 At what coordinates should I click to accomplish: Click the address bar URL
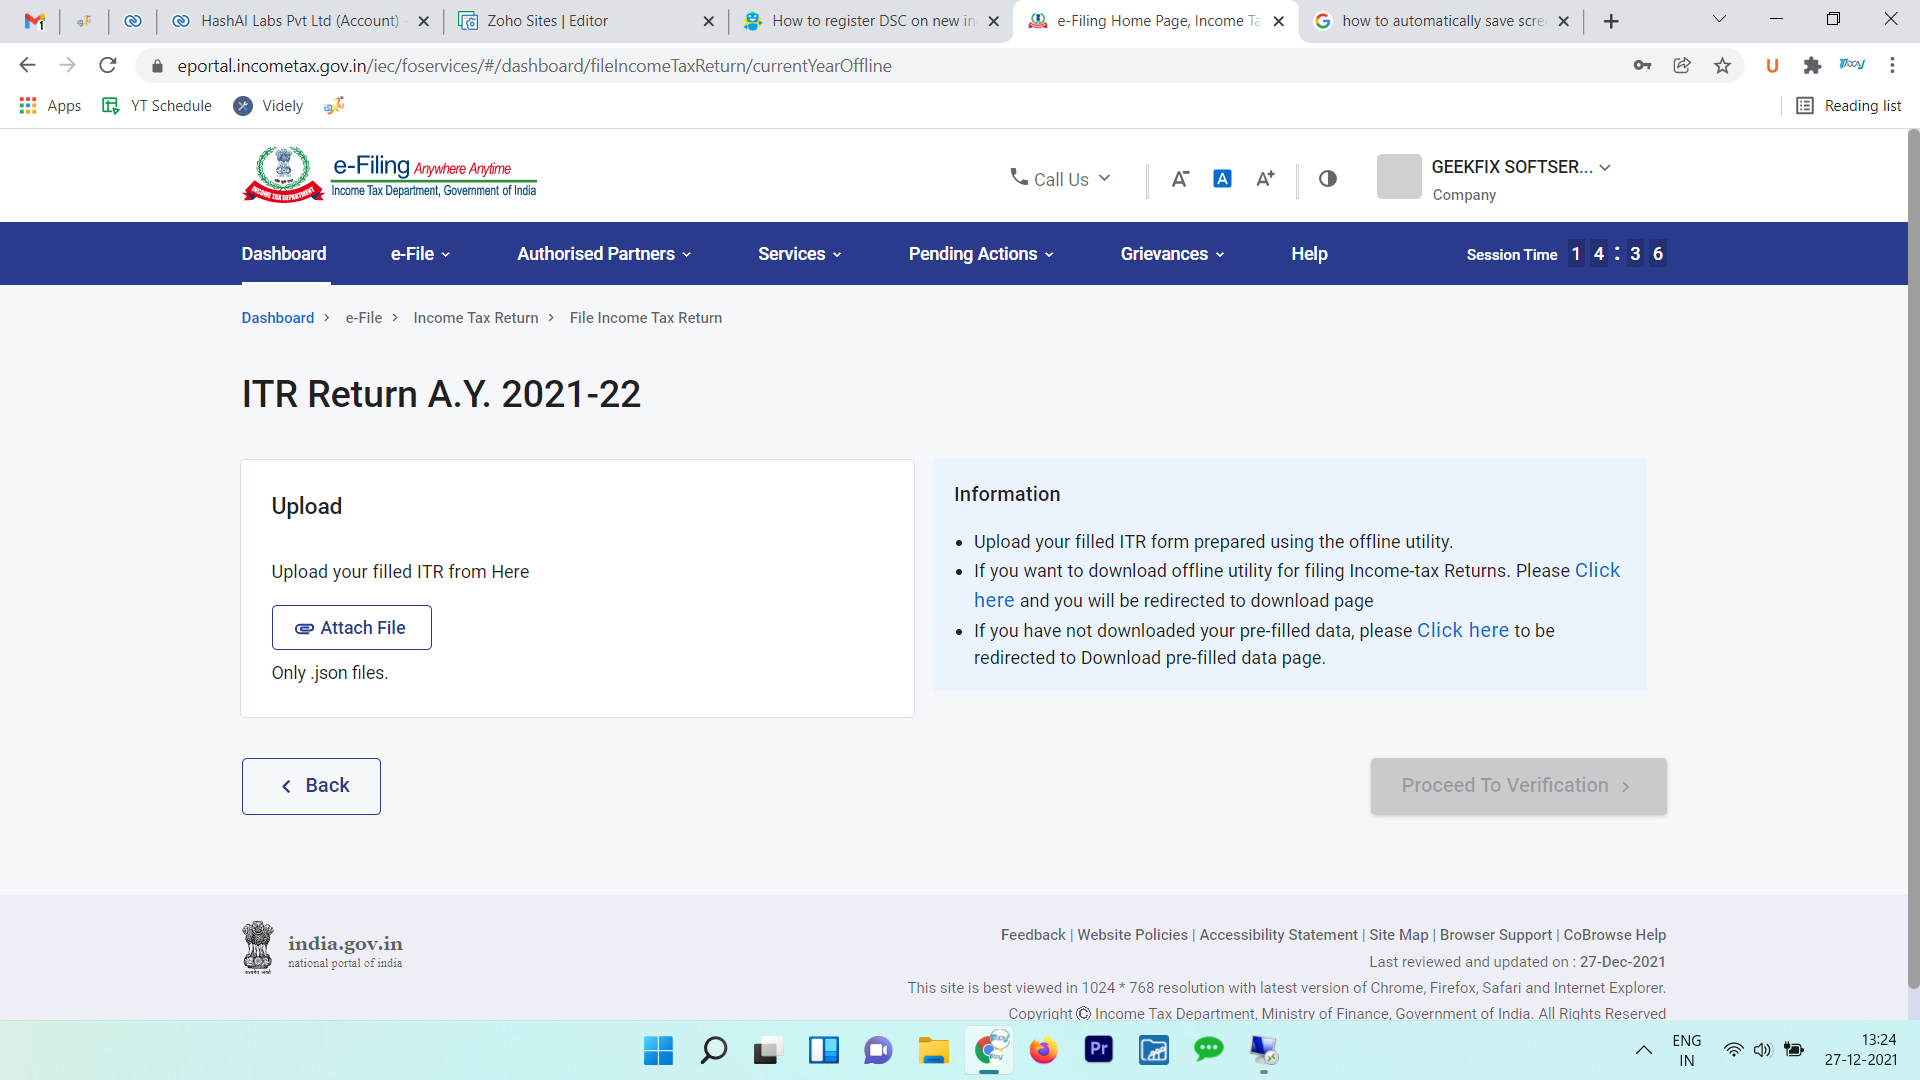534,66
